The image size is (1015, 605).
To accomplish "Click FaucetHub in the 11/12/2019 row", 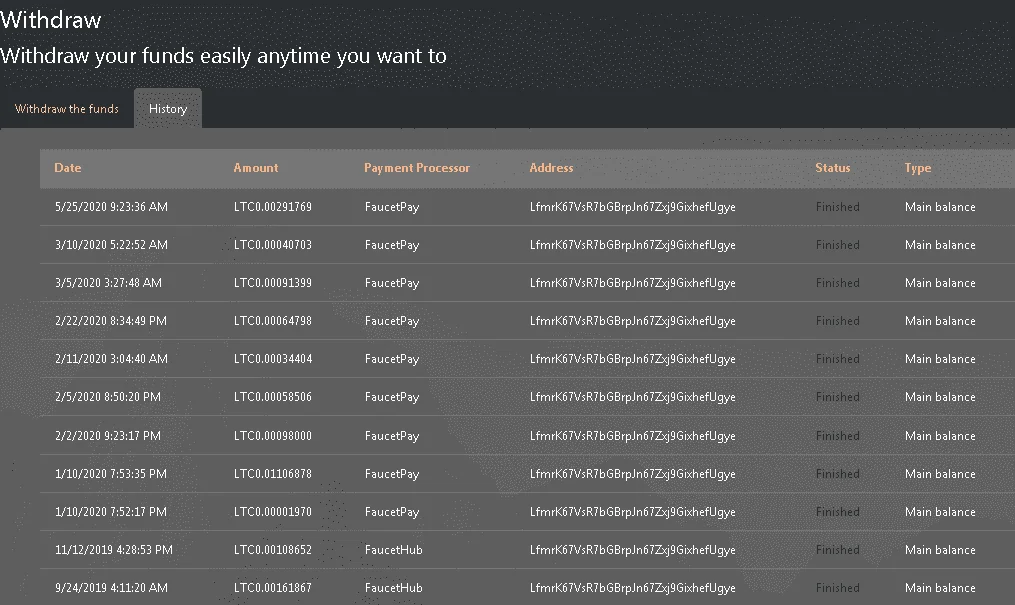I will coord(394,550).
